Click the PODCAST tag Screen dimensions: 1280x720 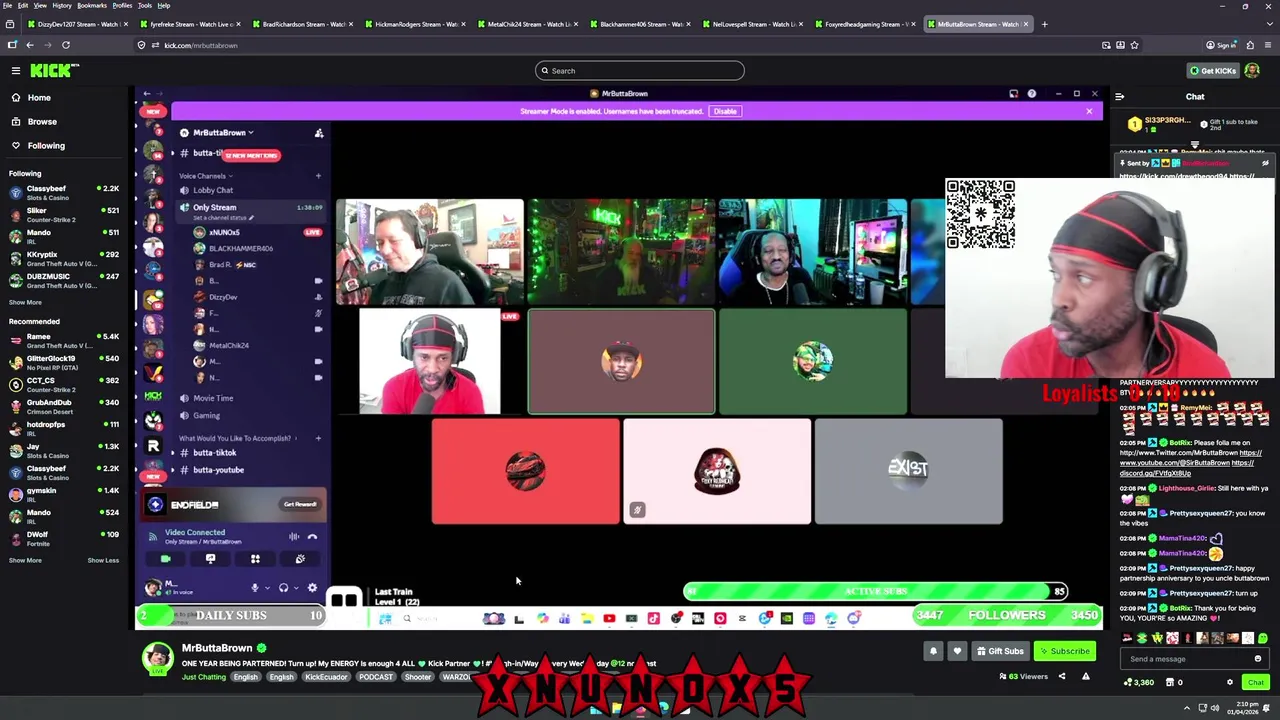[376, 677]
